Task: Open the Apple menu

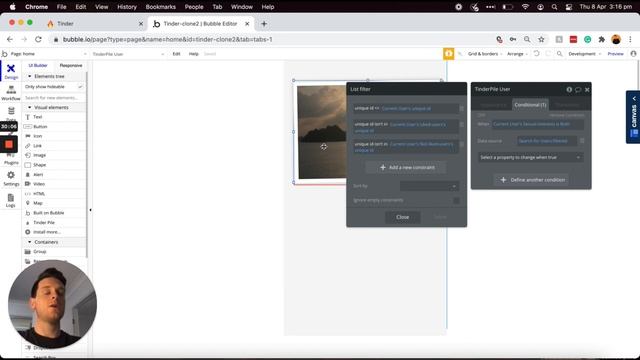Action: pyautogui.click(x=12, y=7)
